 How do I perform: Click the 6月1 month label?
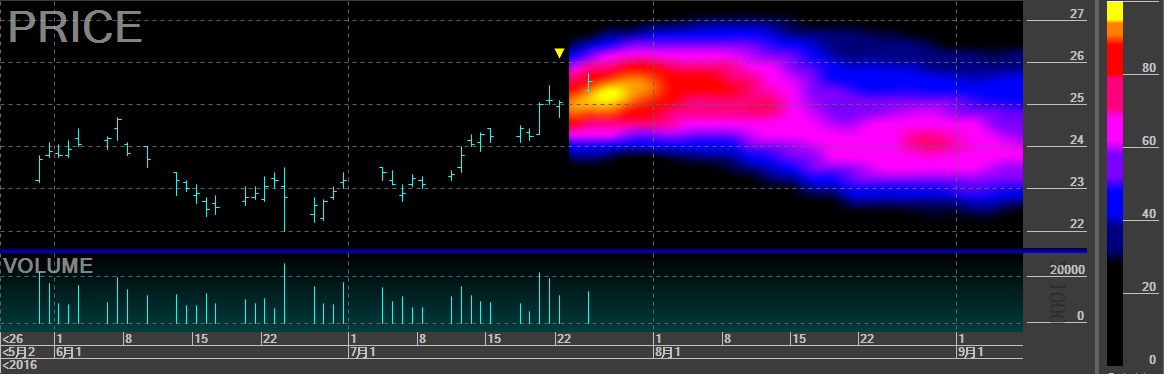click(x=68, y=352)
